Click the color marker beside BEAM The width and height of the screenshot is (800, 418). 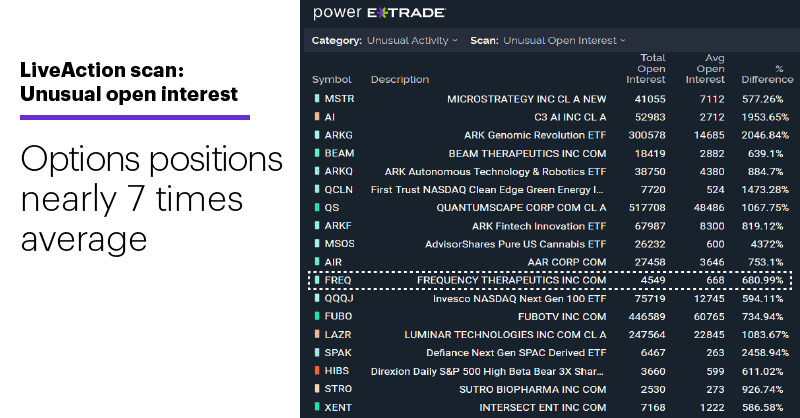[x=317, y=153]
